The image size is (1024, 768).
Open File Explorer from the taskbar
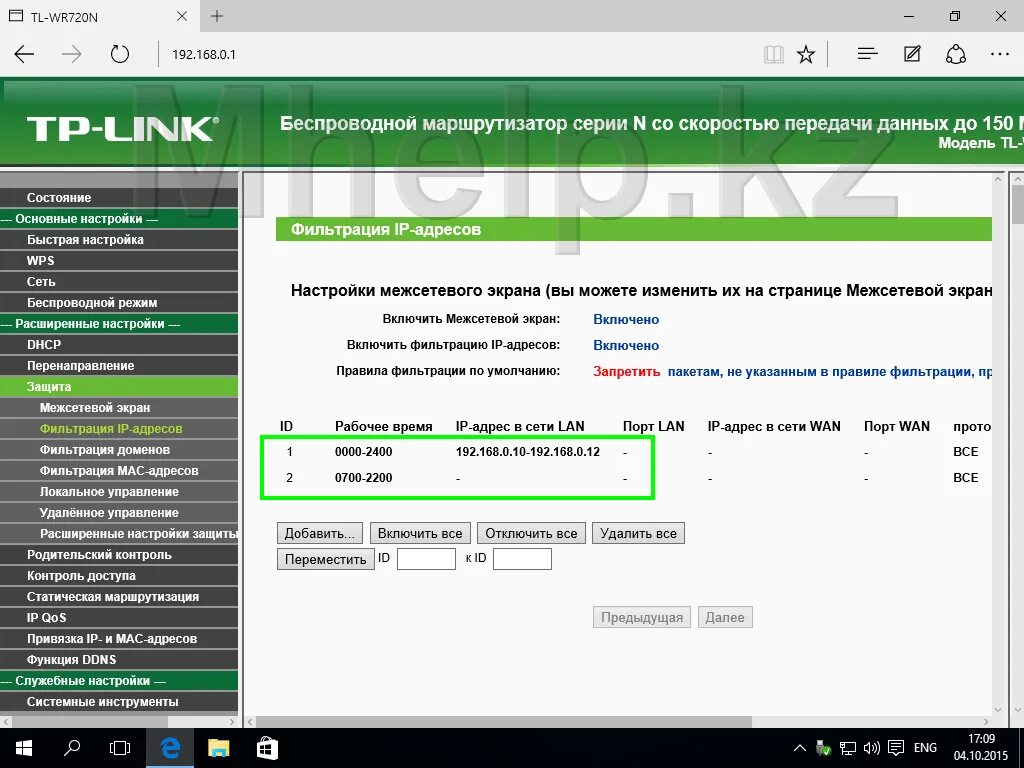[x=219, y=748]
